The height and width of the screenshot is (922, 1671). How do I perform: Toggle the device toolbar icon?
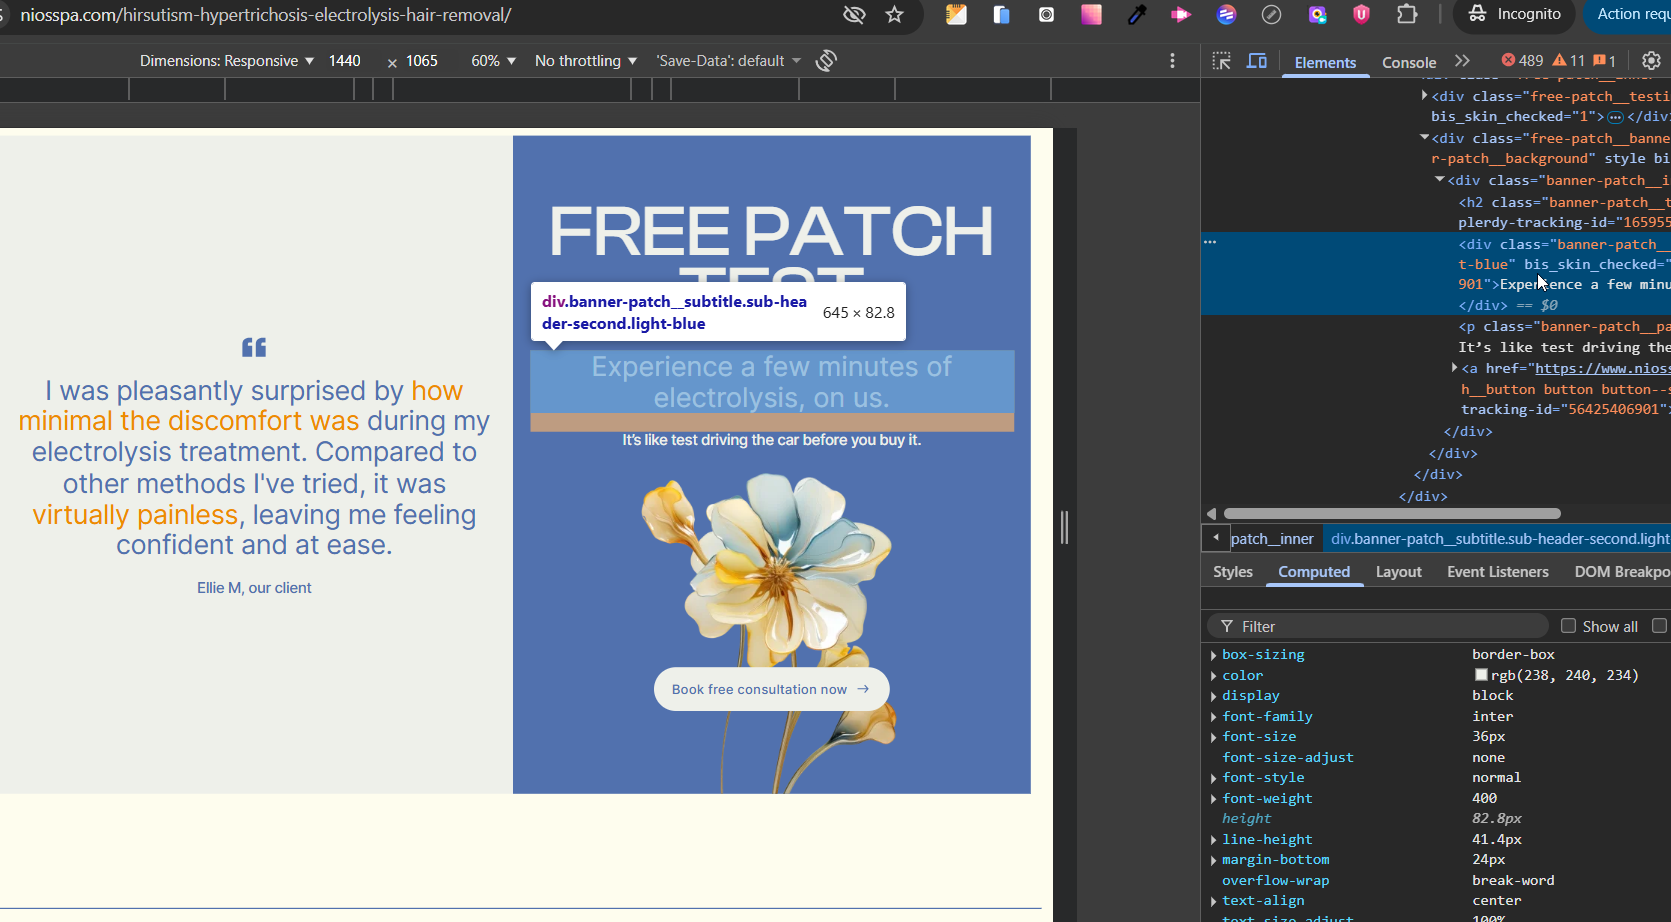pyautogui.click(x=1257, y=61)
